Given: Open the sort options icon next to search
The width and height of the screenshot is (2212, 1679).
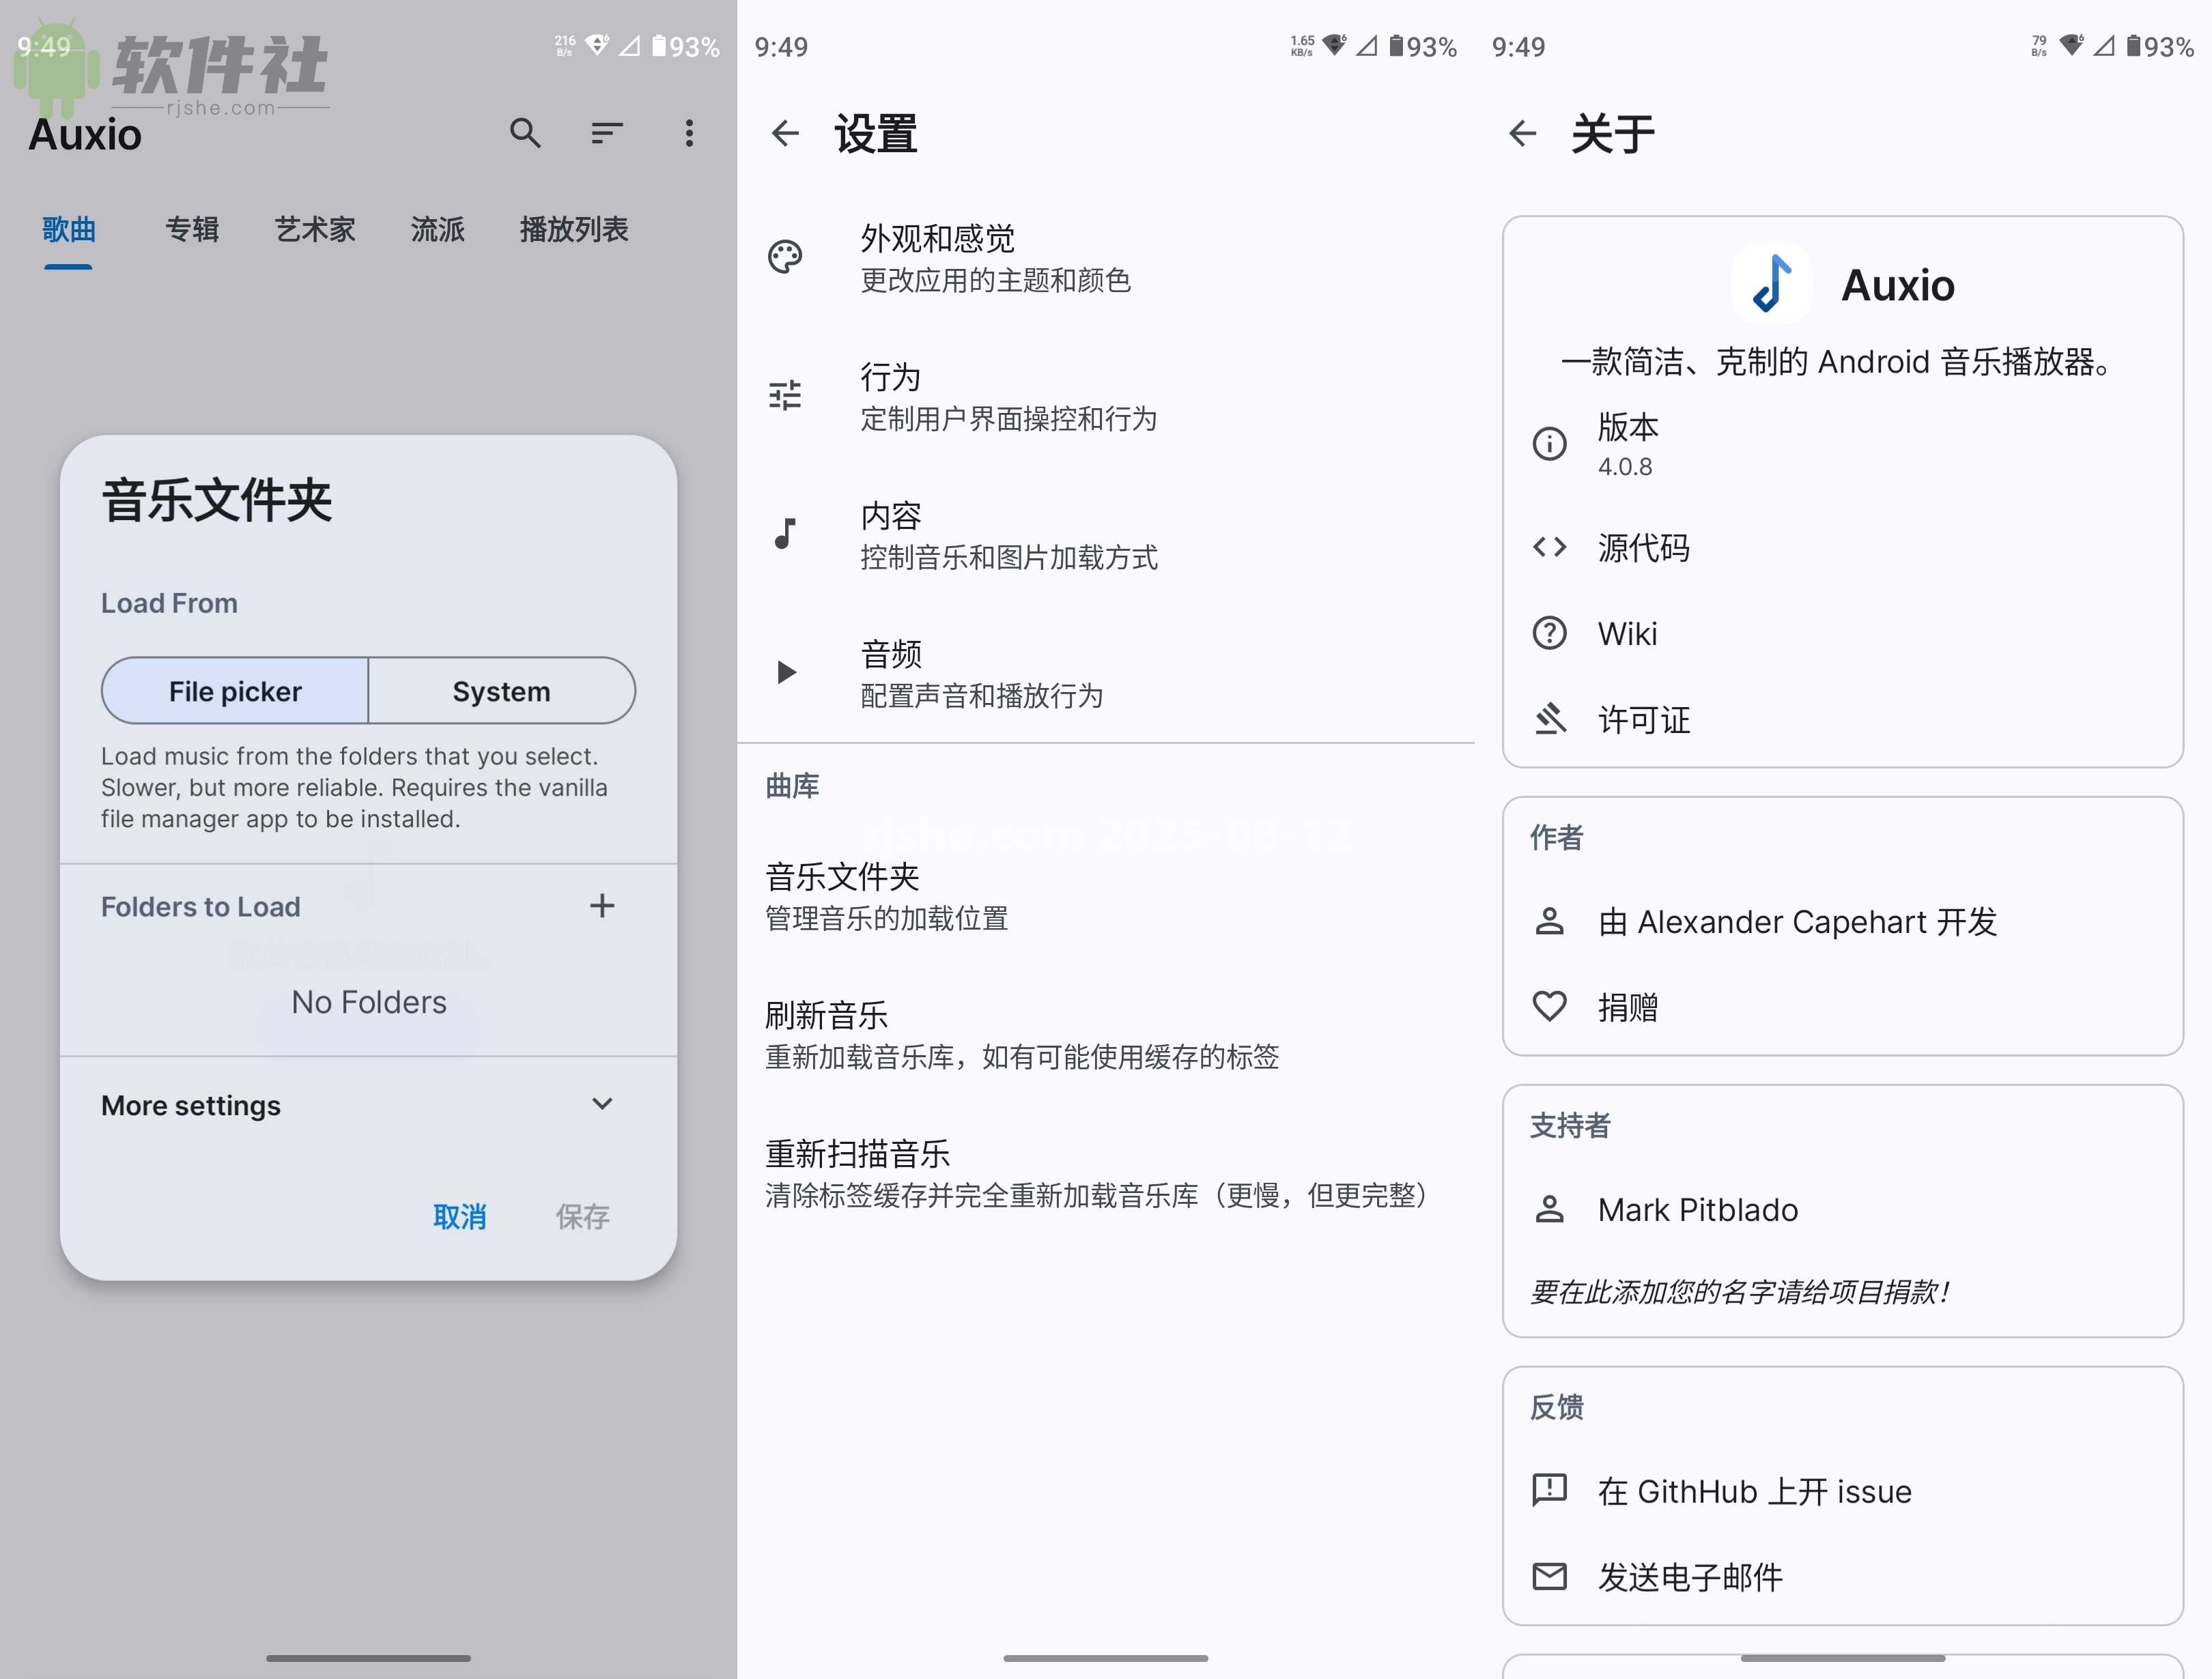Looking at the screenshot, I should click(607, 133).
